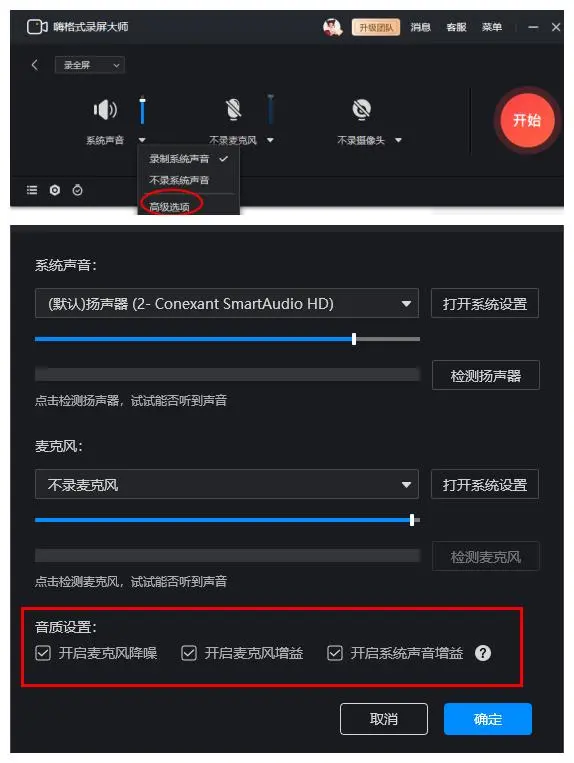This screenshot has height=763, width=574.
Task: Click the system sound volume slider handle
Action: [354, 339]
